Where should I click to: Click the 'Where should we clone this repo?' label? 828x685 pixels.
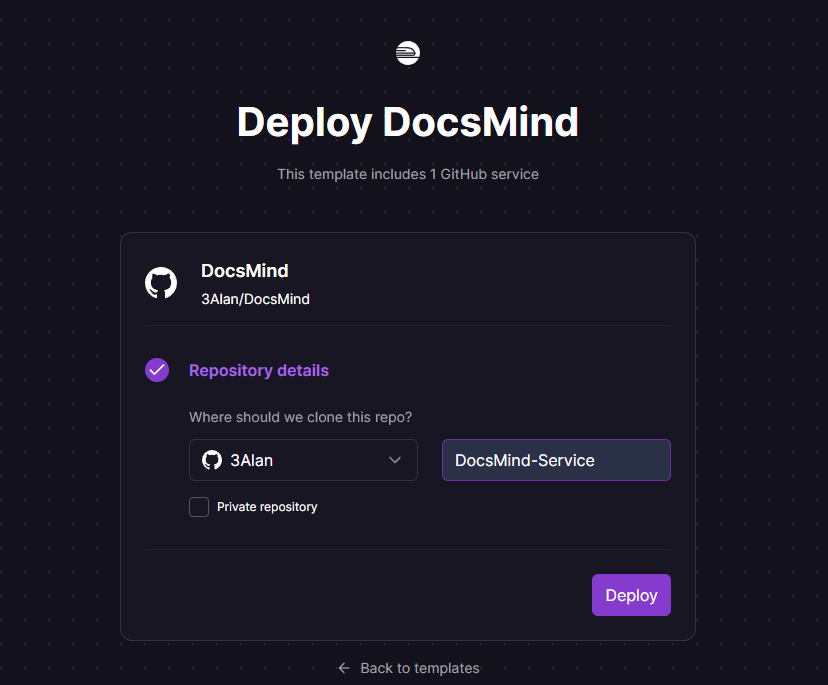point(300,417)
